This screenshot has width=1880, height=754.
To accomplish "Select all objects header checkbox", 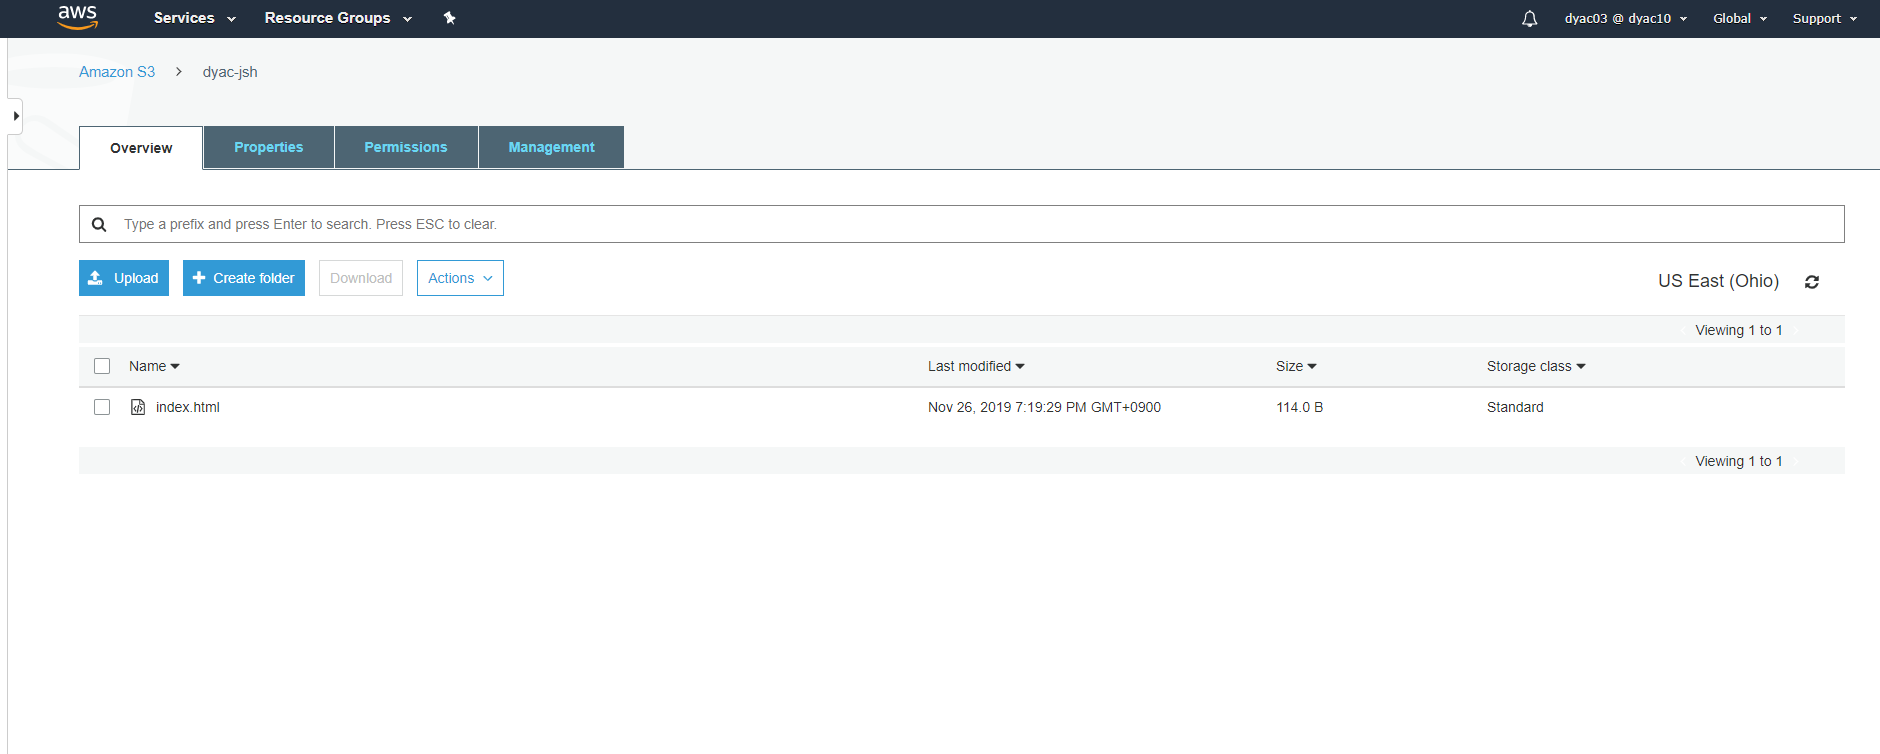I will click(x=102, y=366).
